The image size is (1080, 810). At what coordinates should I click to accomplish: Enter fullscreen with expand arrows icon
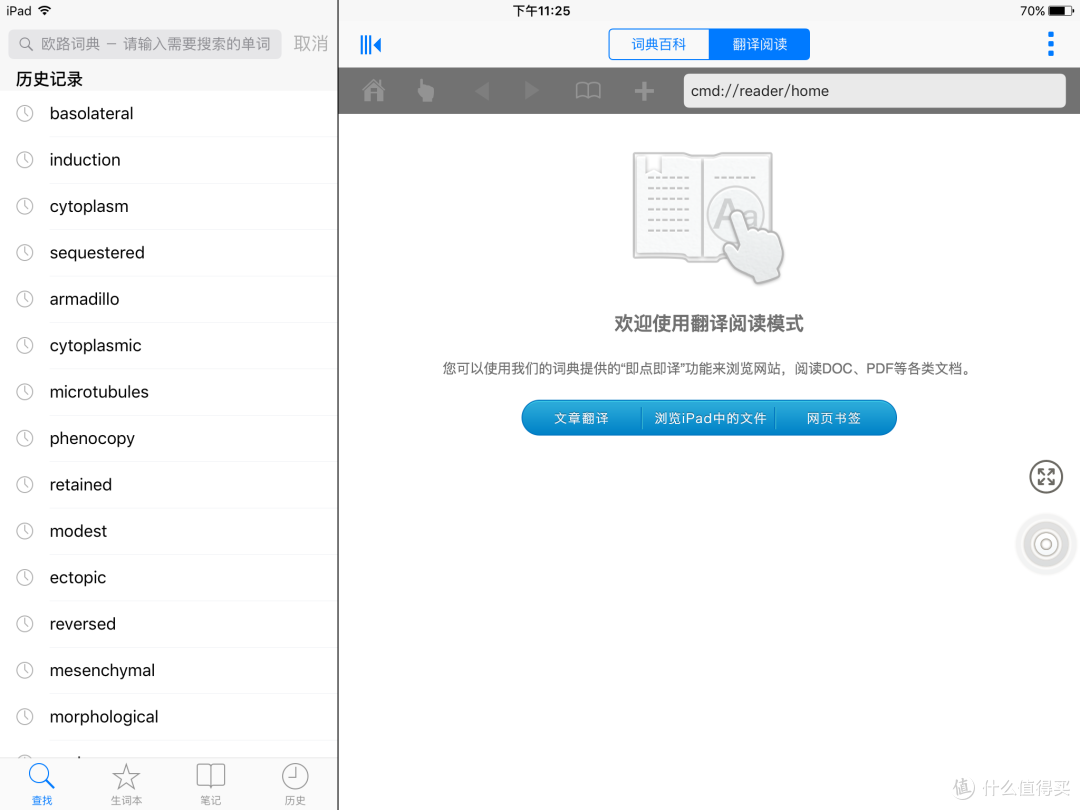[x=1046, y=477]
